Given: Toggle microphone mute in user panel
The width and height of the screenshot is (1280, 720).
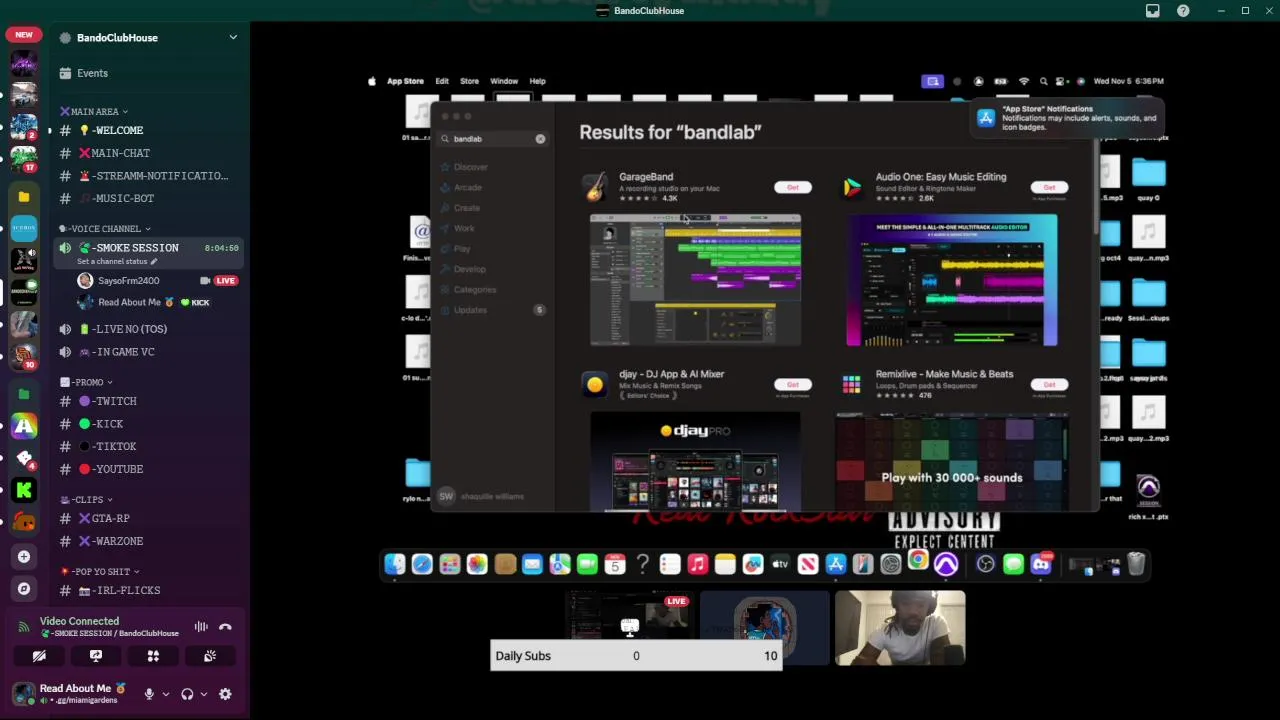Looking at the screenshot, I should 149,694.
